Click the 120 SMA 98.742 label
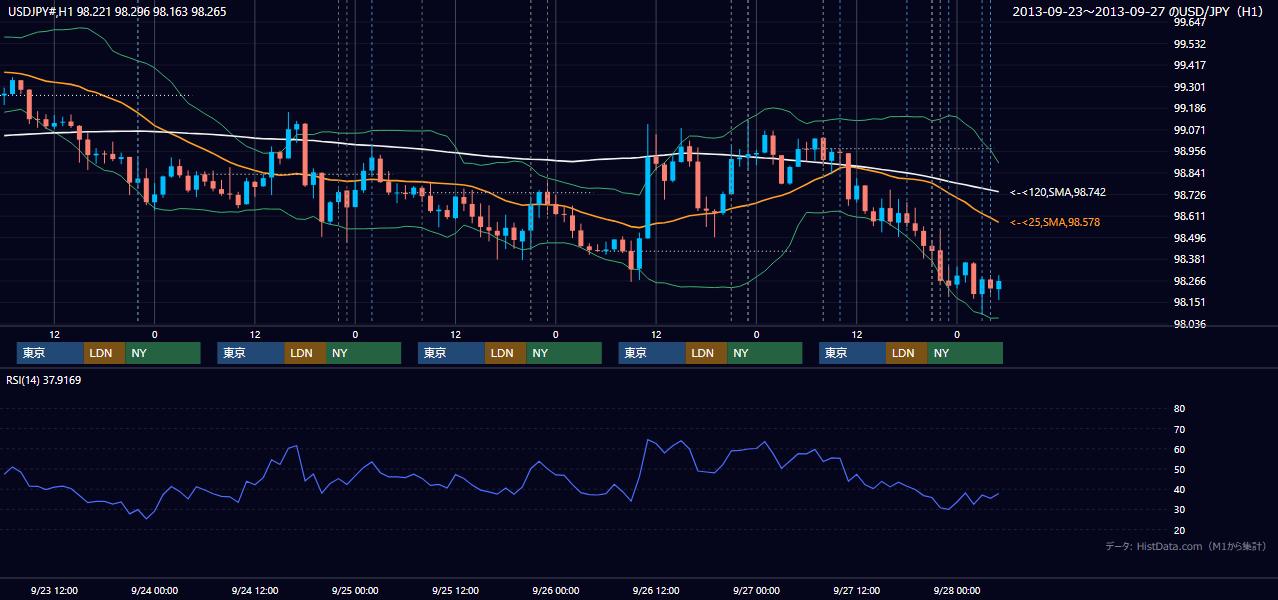 pos(1058,192)
